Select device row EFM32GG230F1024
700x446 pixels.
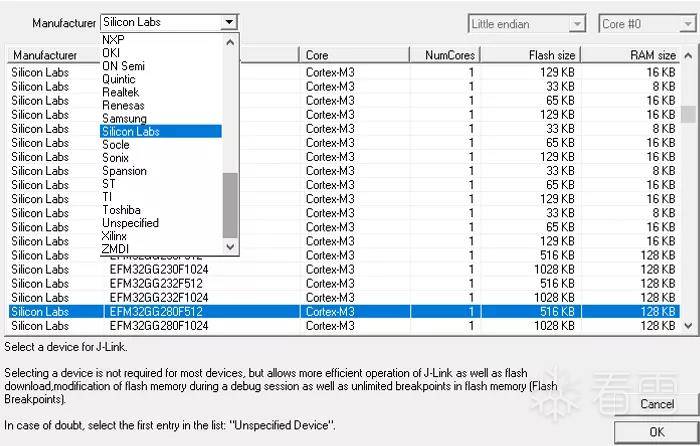click(344, 269)
